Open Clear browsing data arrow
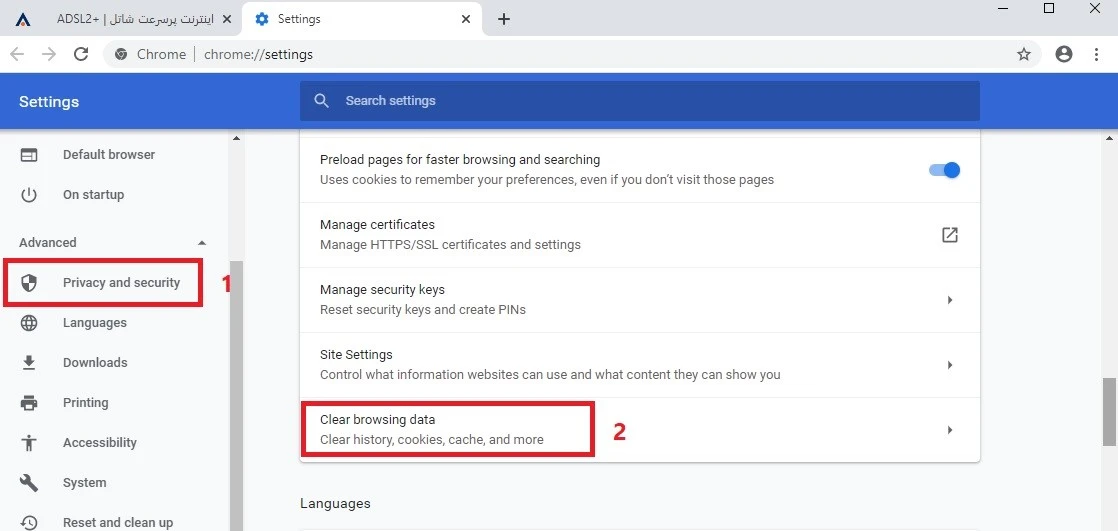This screenshot has height=531, width=1118. 950,430
